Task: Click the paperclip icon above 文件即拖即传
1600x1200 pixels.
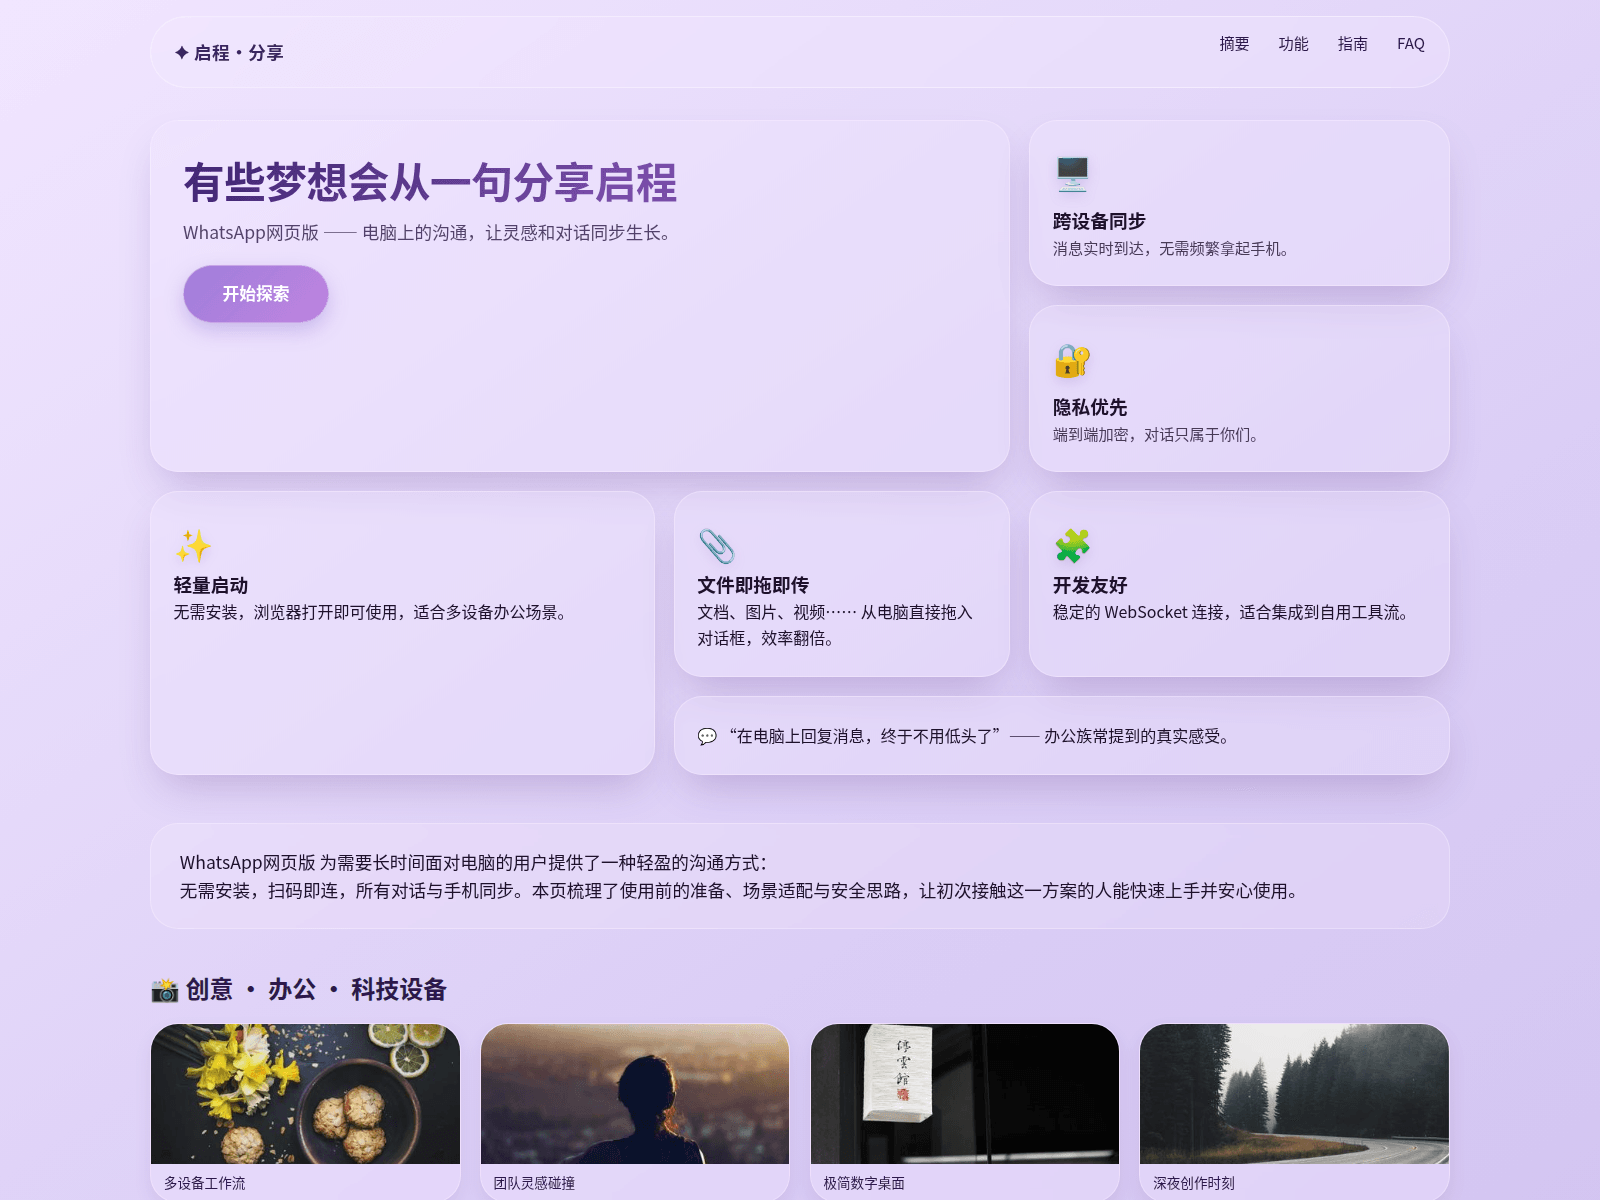Action: (716, 546)
